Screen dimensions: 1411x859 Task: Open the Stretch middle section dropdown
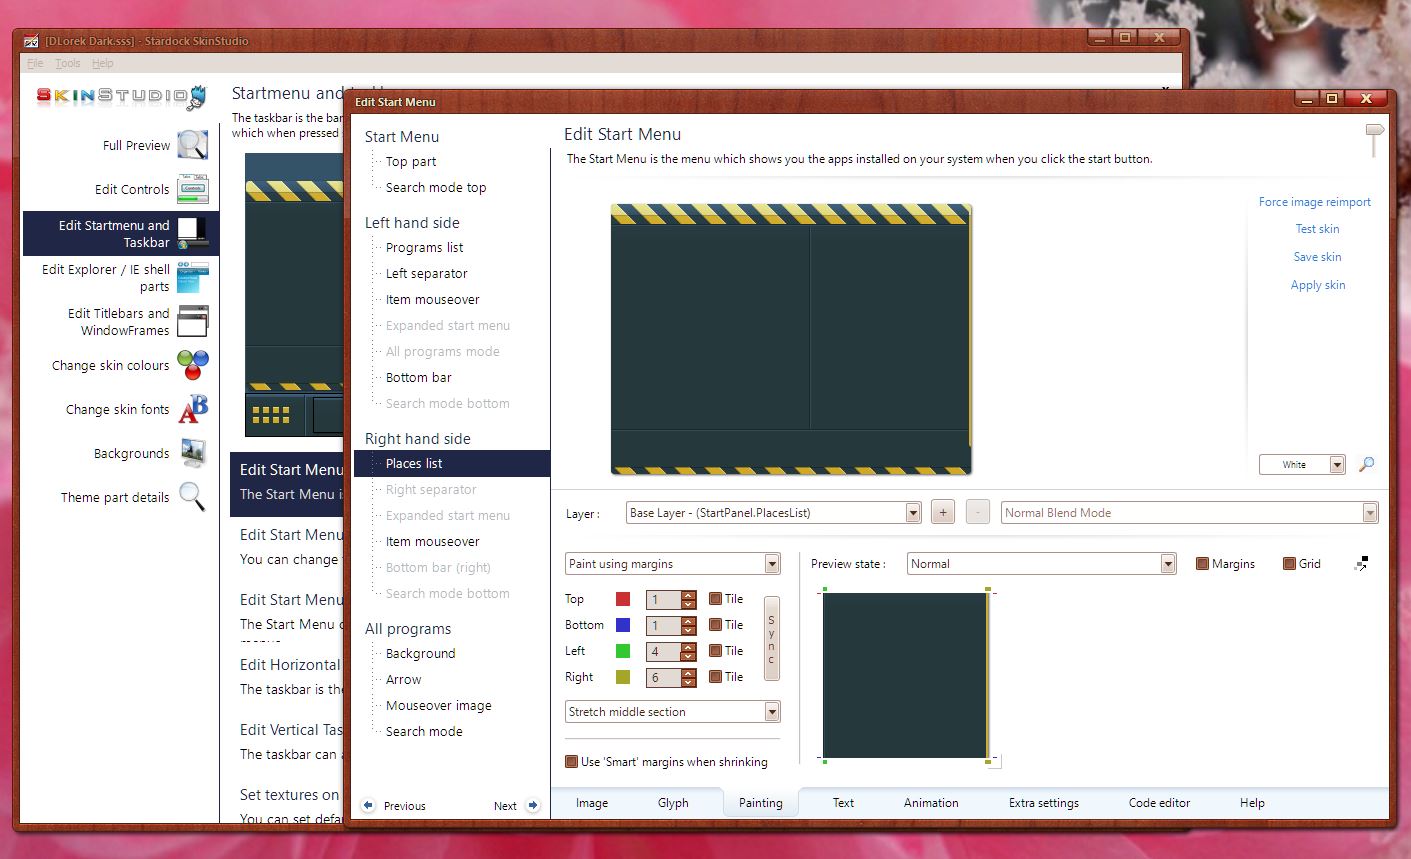point(672,712)
